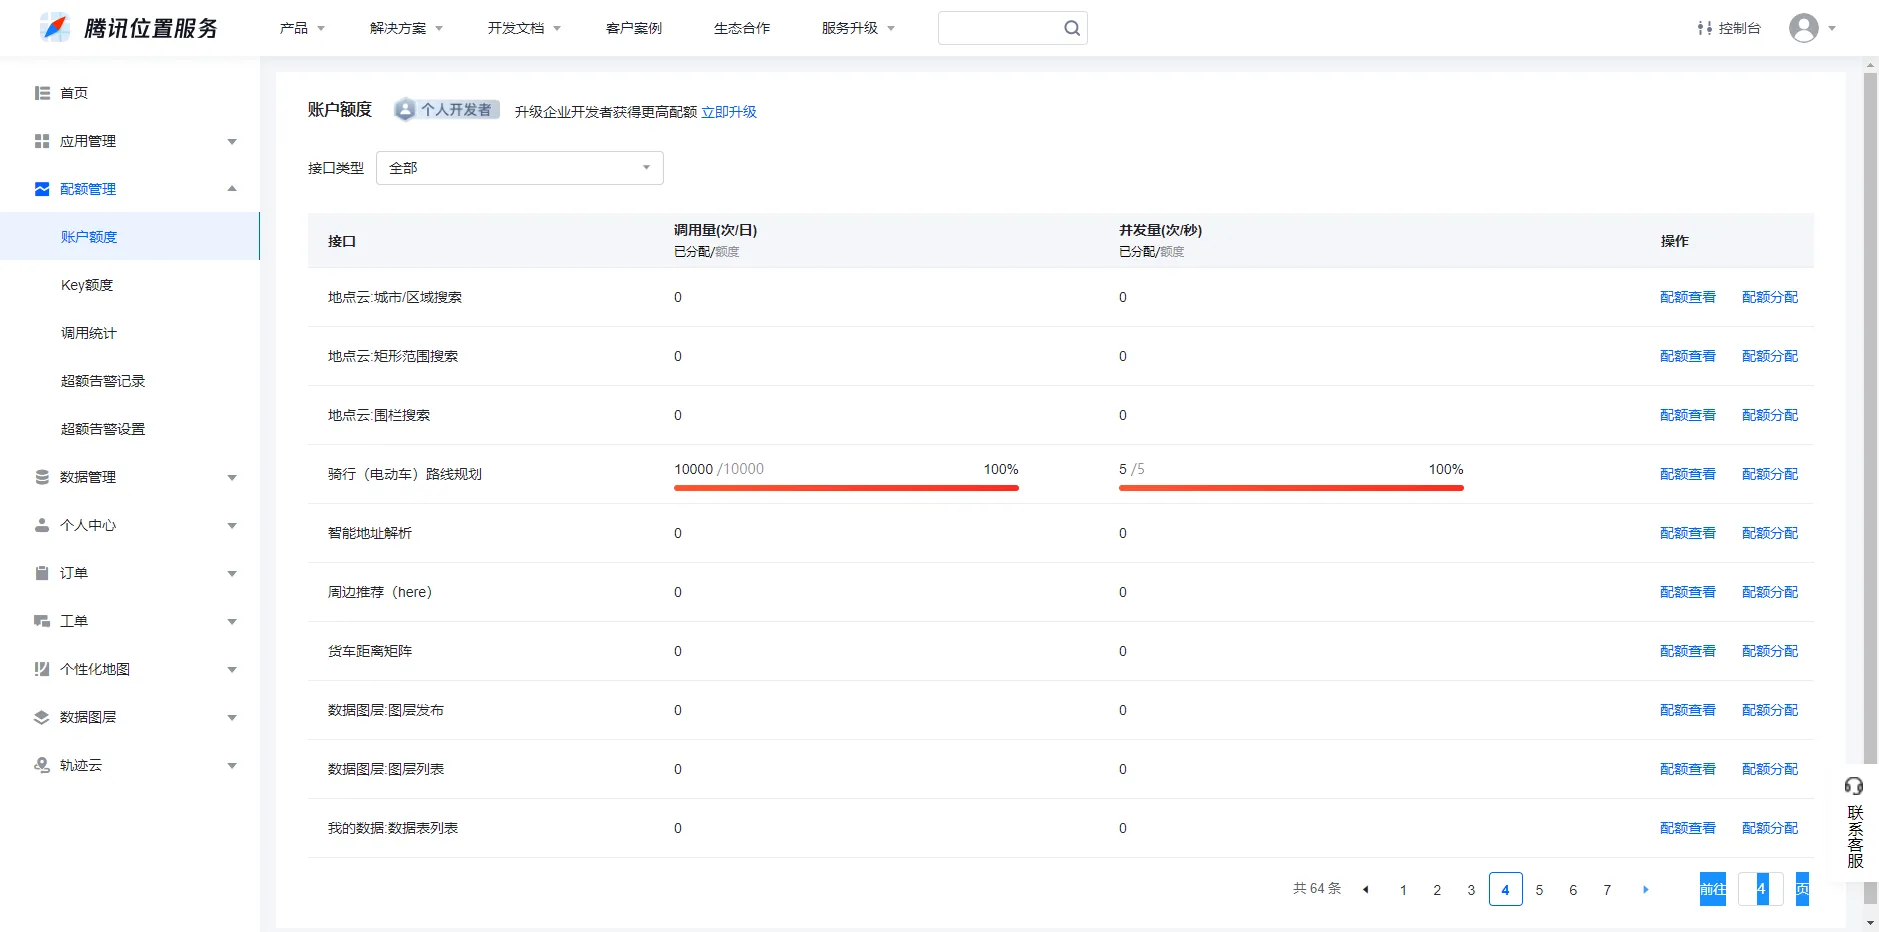The image size is (1879, 932).
Task: Click the 立即升级 upgrade link
Action: 728,112
